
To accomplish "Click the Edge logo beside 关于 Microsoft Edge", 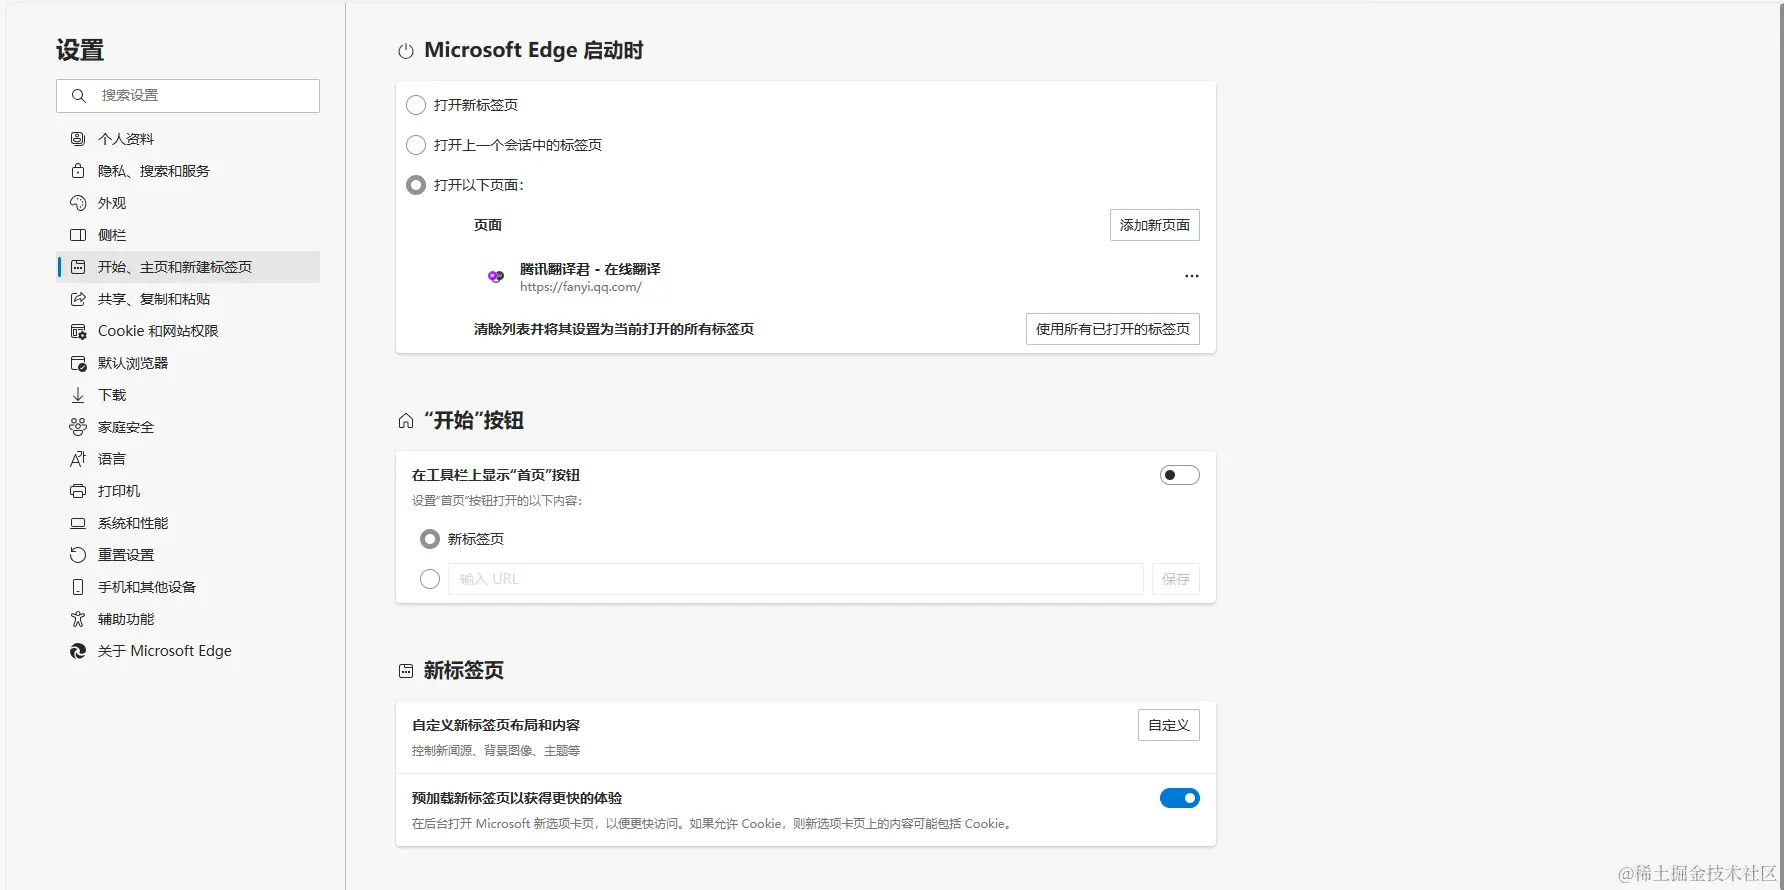I will (x=78, y=651).
